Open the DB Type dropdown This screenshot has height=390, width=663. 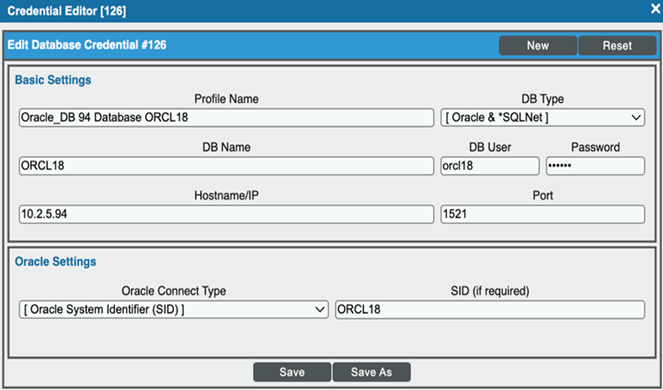click(542, 118)
